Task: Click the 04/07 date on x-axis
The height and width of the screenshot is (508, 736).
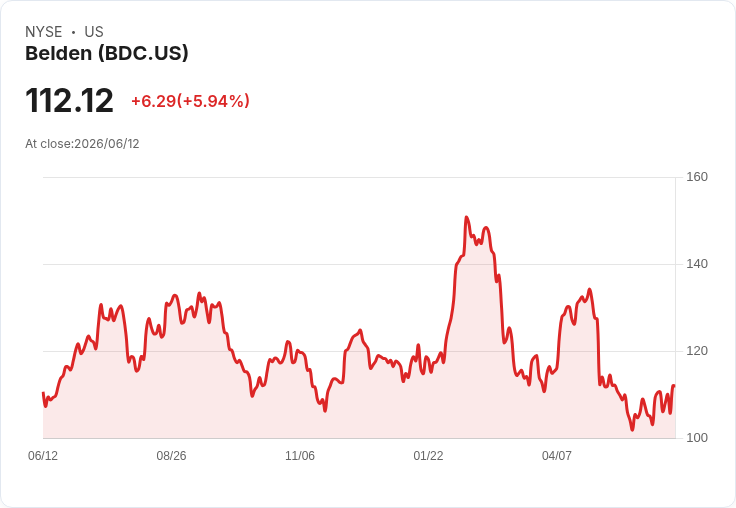Action: point(557,455)
